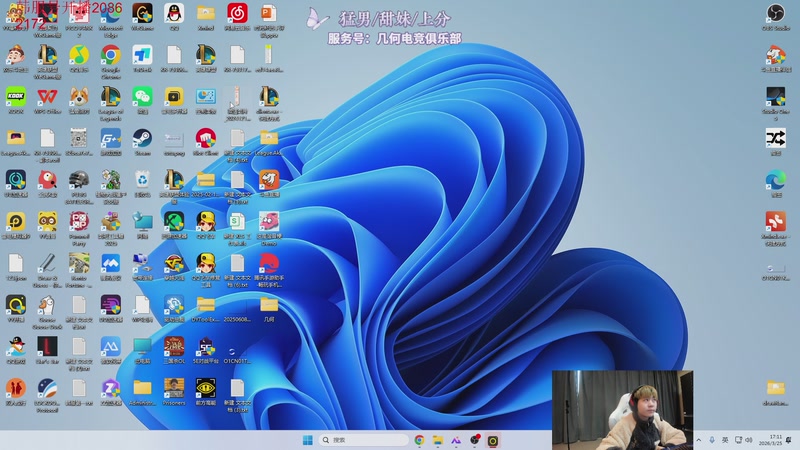
Task: Open the Prisoners game icon
Action: (174, 388)
